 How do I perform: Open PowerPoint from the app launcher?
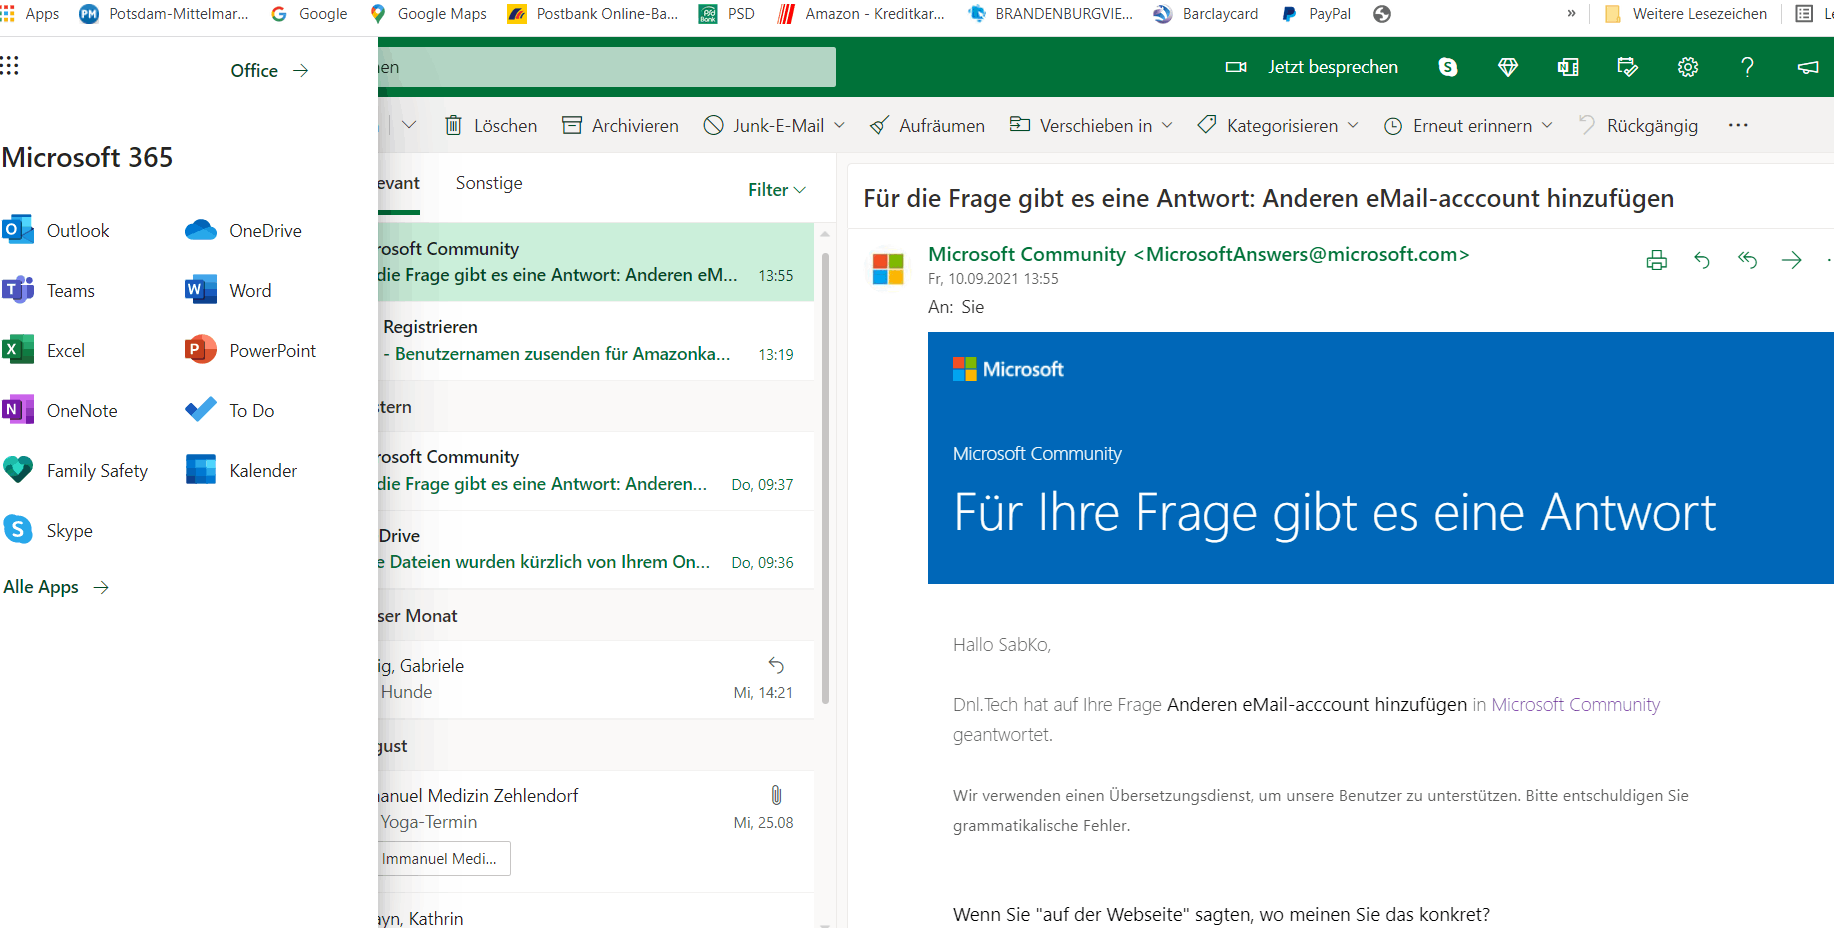tap(250, 351)
